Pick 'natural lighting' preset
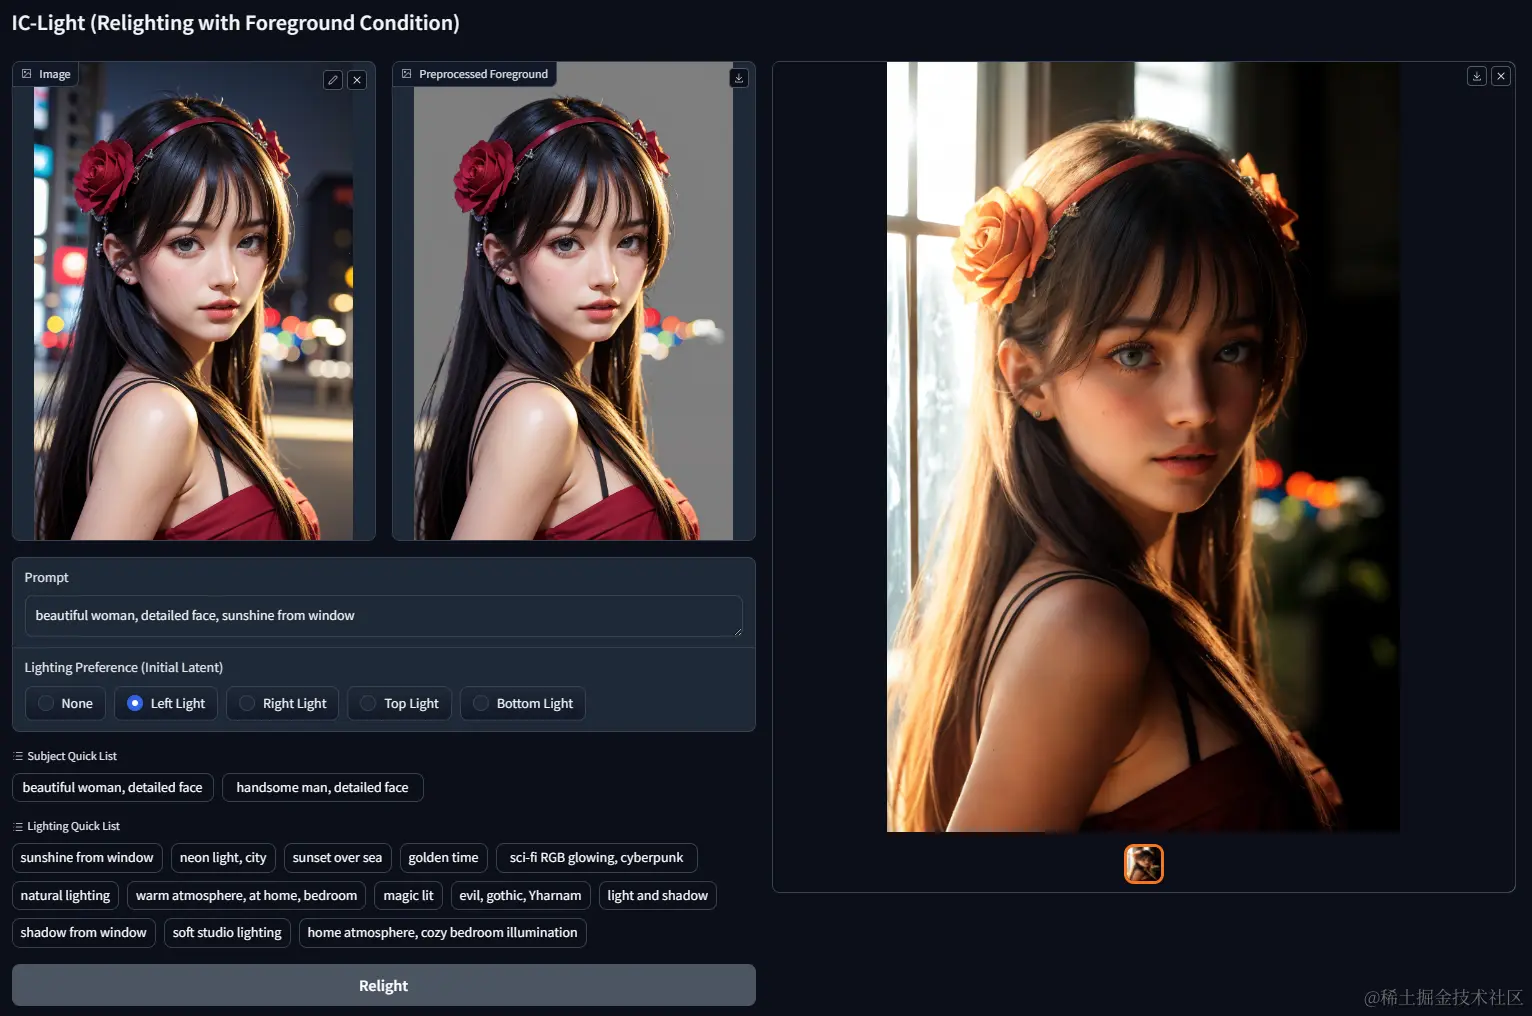Image resolution: width=1532 pixels, height=1016 pixels. pos(66,895)
